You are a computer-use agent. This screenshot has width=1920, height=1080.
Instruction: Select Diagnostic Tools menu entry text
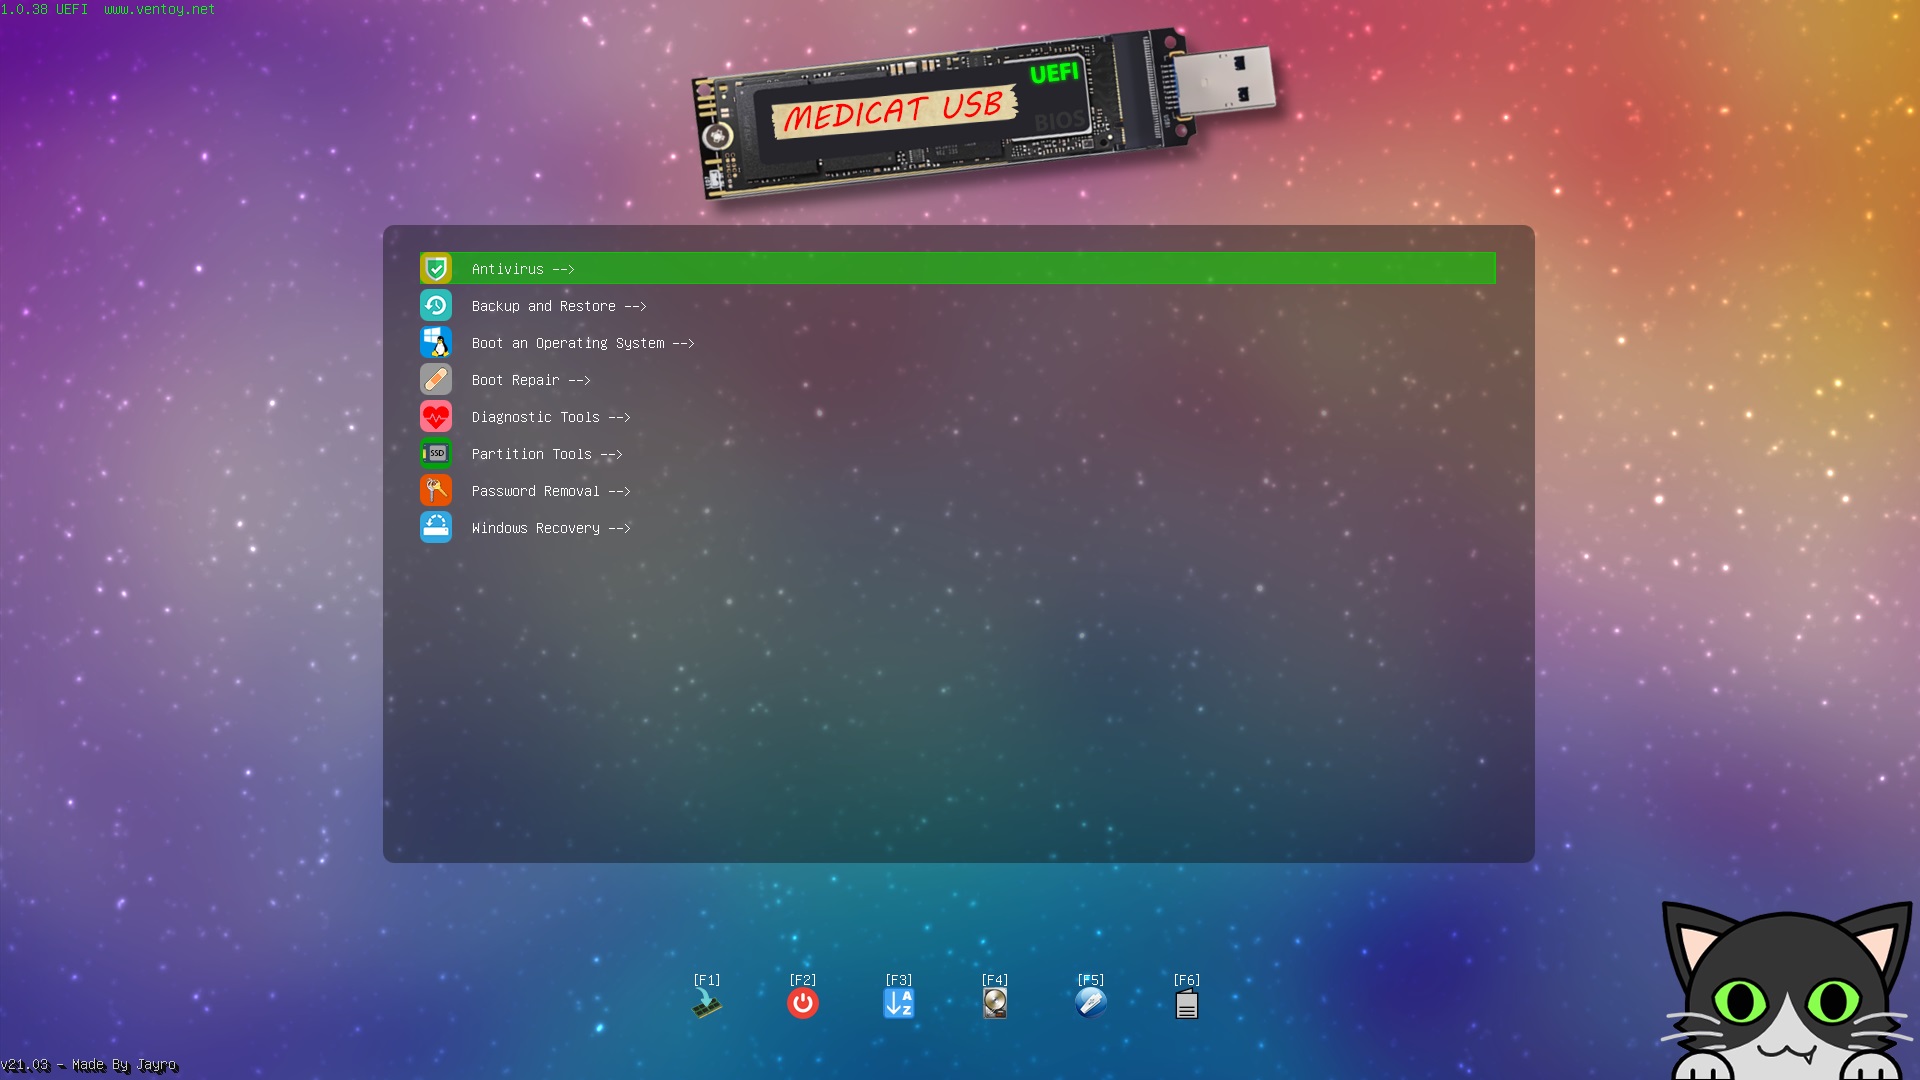tap(550, 417)
